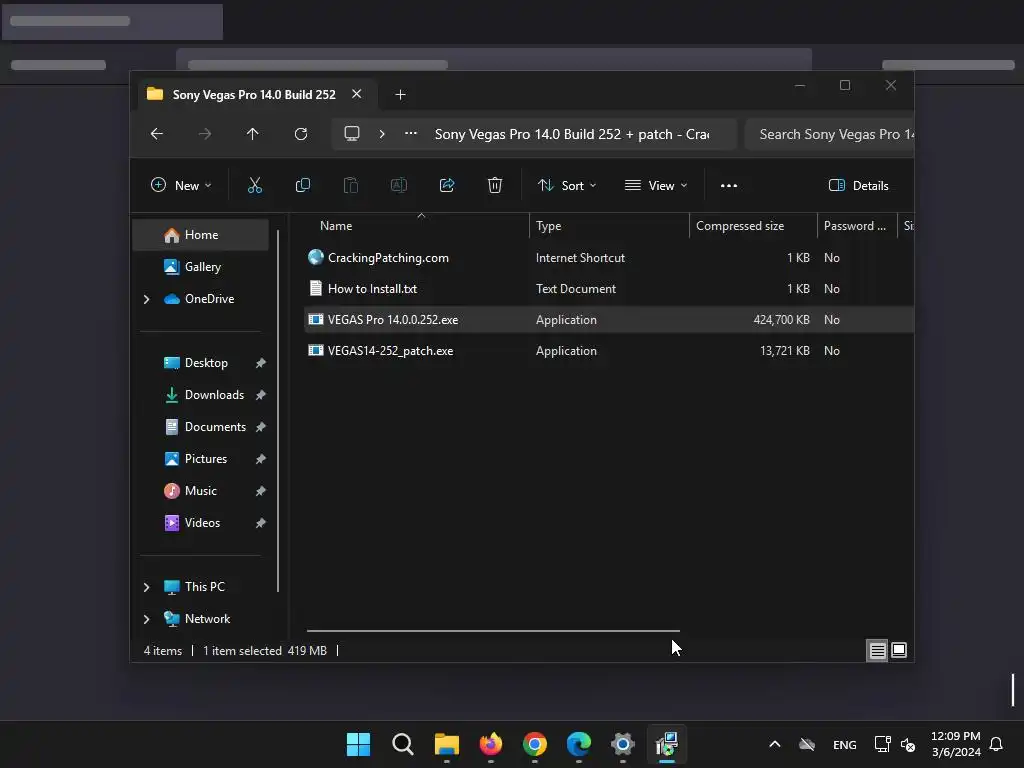Viewport: 1024px width, 768px height.
Task: Click the Copy icon in toolbar
Action: tap(302, 185)
